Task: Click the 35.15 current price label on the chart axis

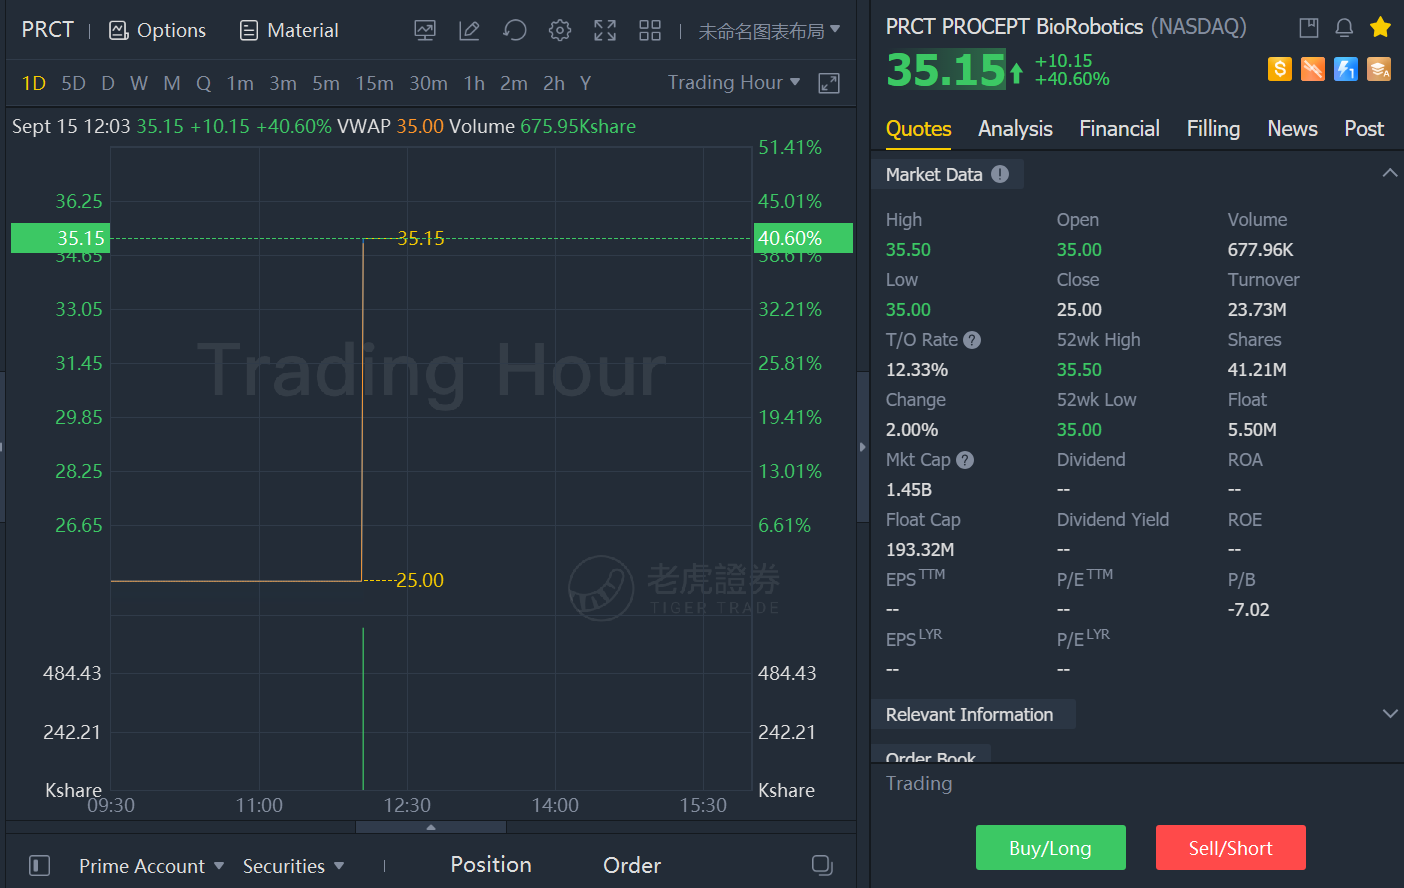Action: click(60, 238)
